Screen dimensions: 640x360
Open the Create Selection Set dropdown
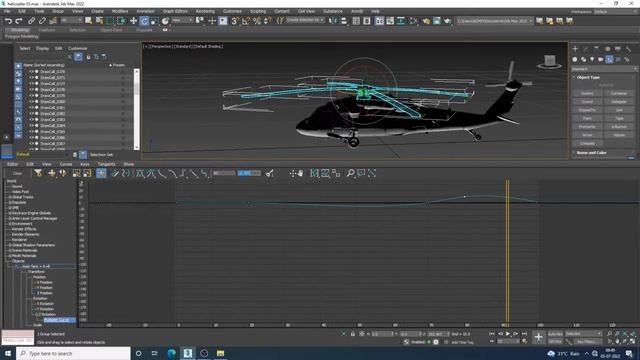(x=304, y=20)
